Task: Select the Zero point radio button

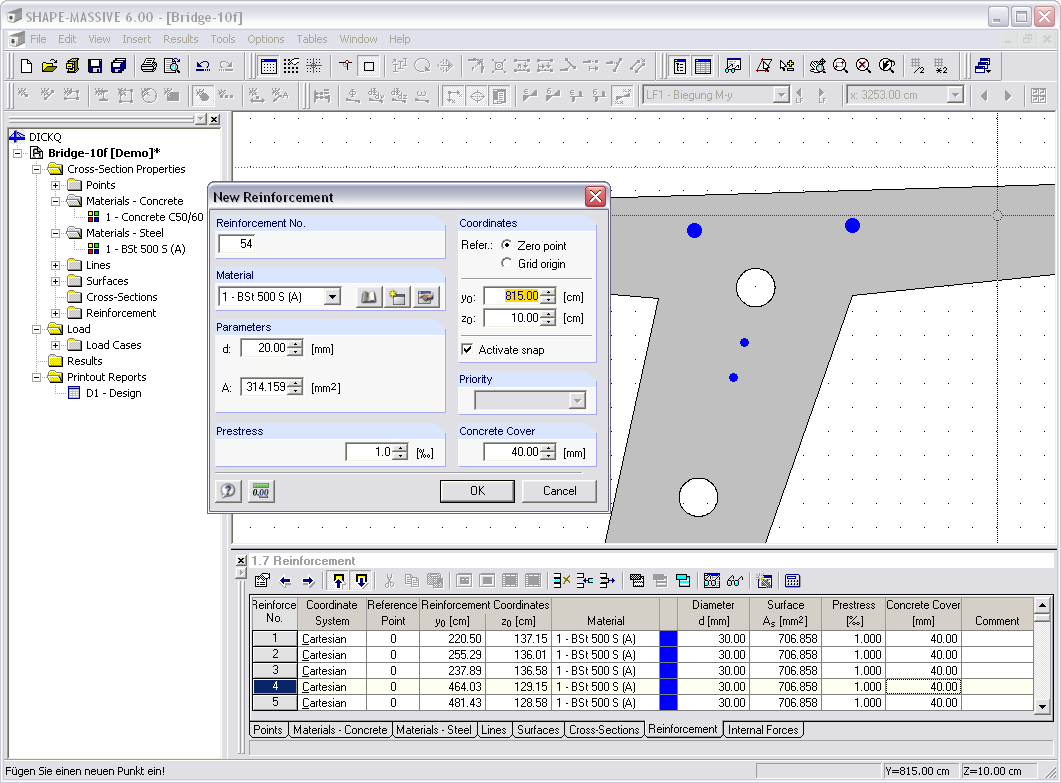Action: 506,245
